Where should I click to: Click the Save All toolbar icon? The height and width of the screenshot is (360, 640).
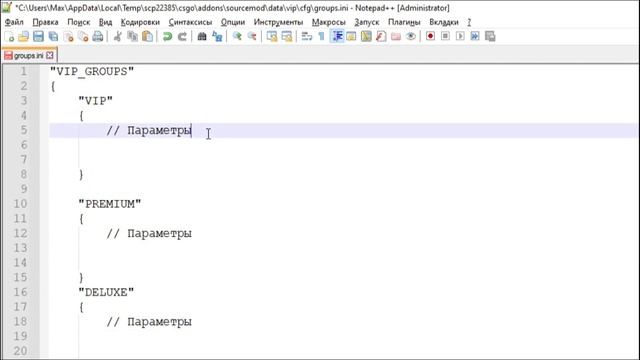[53, 37]
